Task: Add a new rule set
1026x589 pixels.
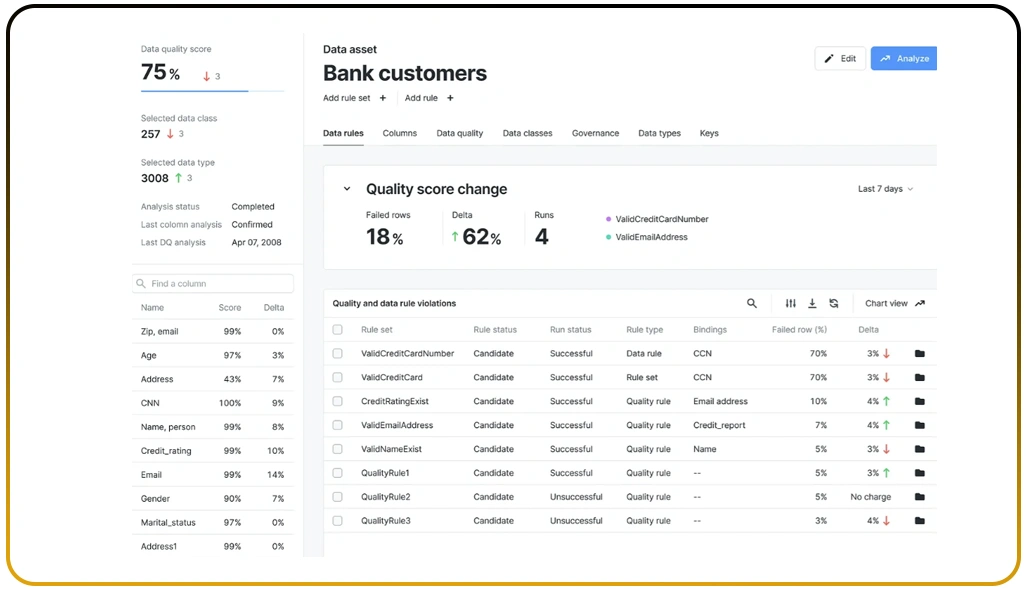Action: coord(347,98)
